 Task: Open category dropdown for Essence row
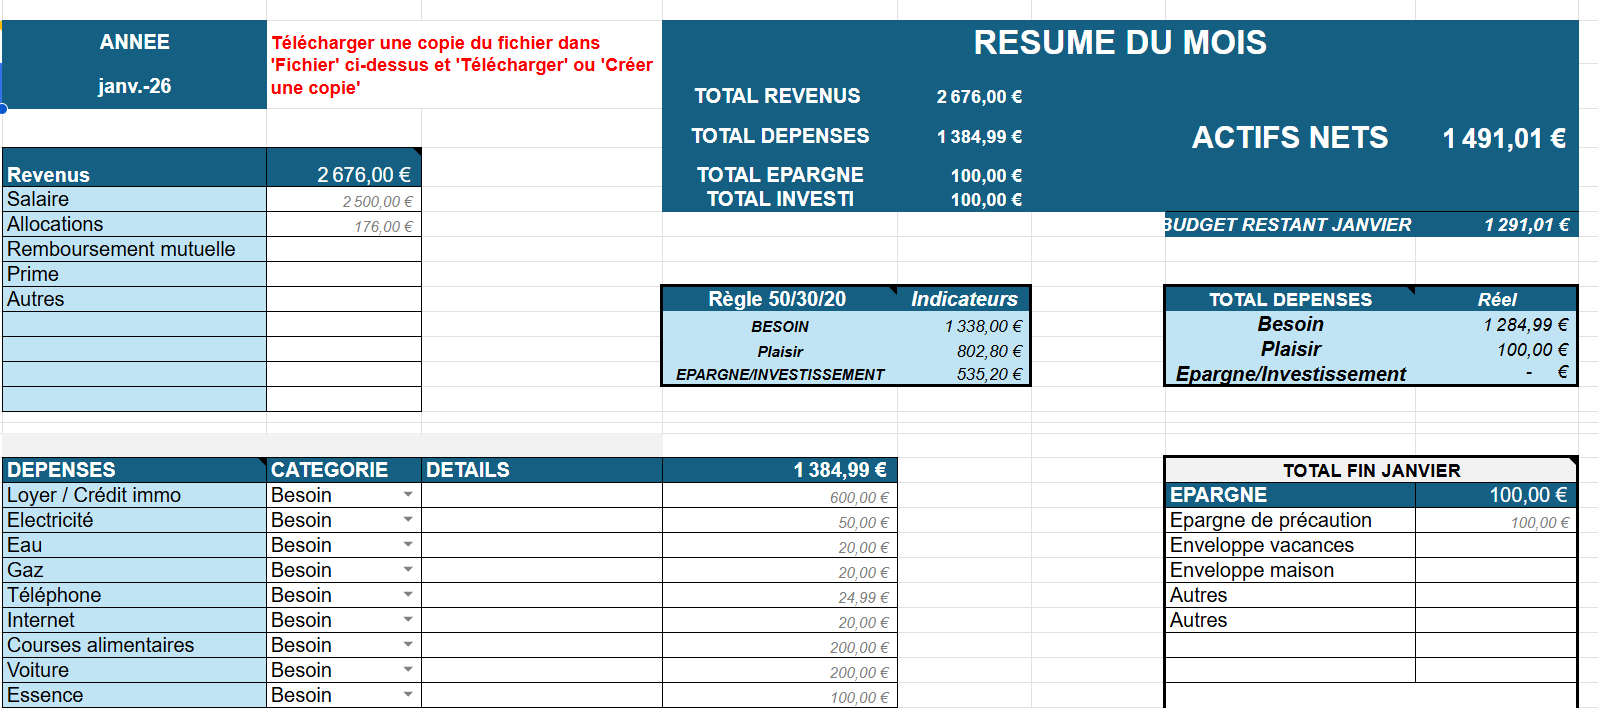pos(408,695)
